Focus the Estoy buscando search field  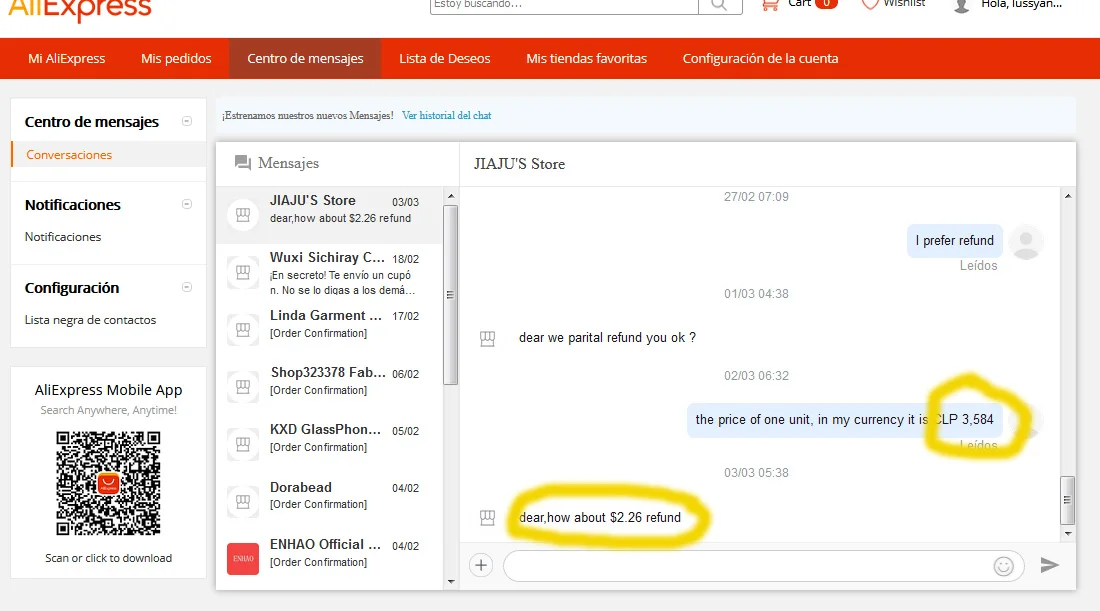[564, 5]
